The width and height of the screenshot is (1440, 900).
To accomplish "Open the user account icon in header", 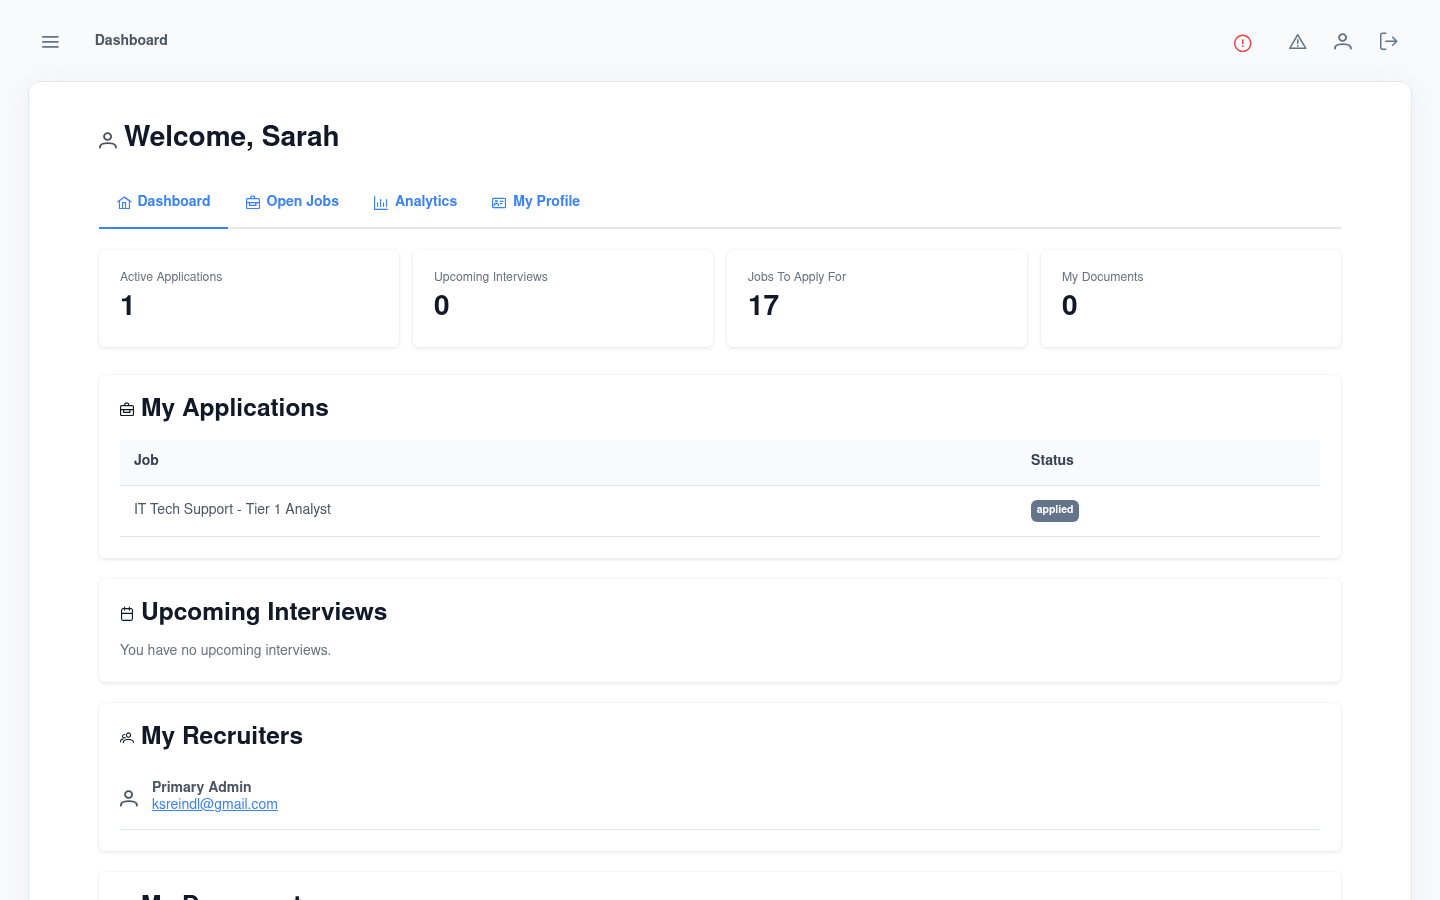I will coord(1343,41).
